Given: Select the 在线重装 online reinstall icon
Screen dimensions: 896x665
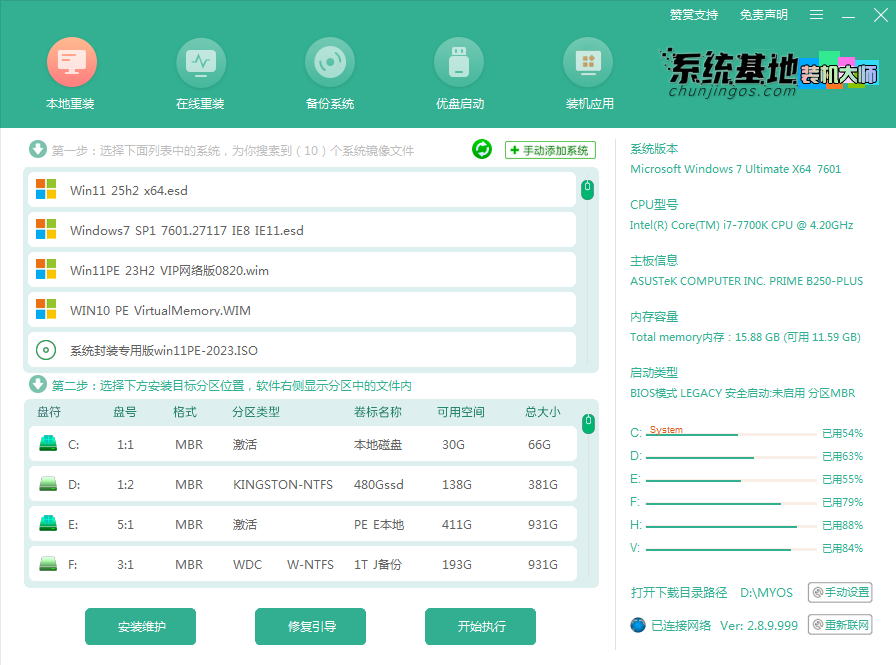Looking at the screenshot, I should pyautogui.click(x=200, y=63).
